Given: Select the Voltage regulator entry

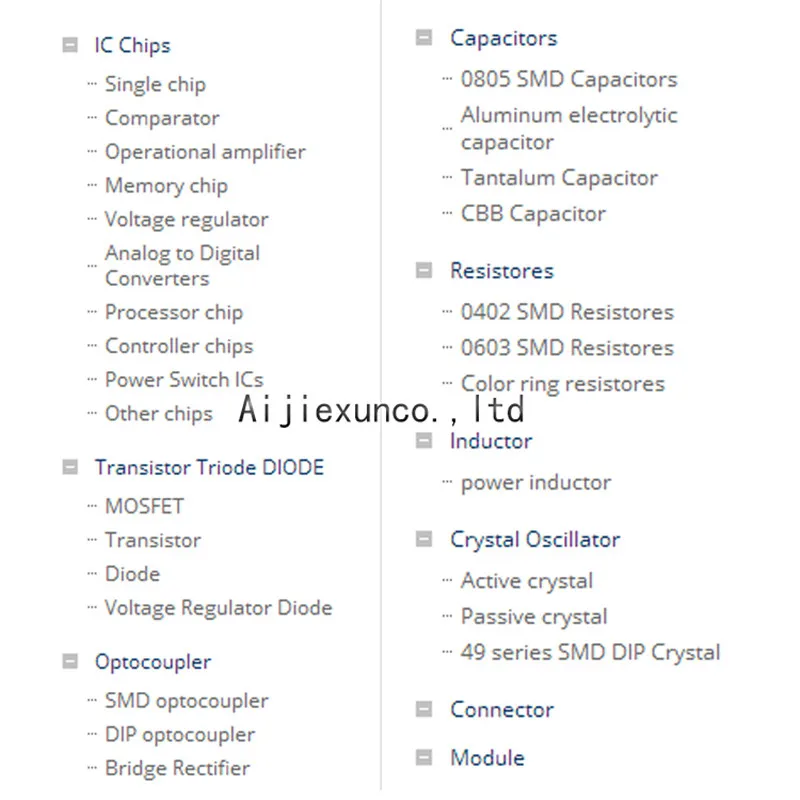Looking at the screenshot, I should [x=186, y=219].
